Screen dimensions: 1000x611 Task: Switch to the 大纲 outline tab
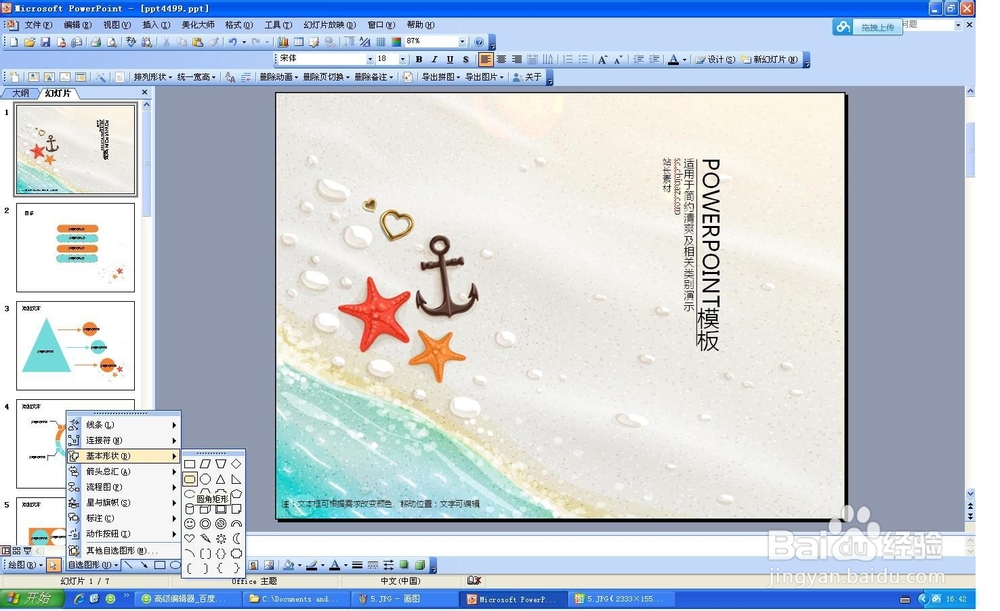coord(20,93)
